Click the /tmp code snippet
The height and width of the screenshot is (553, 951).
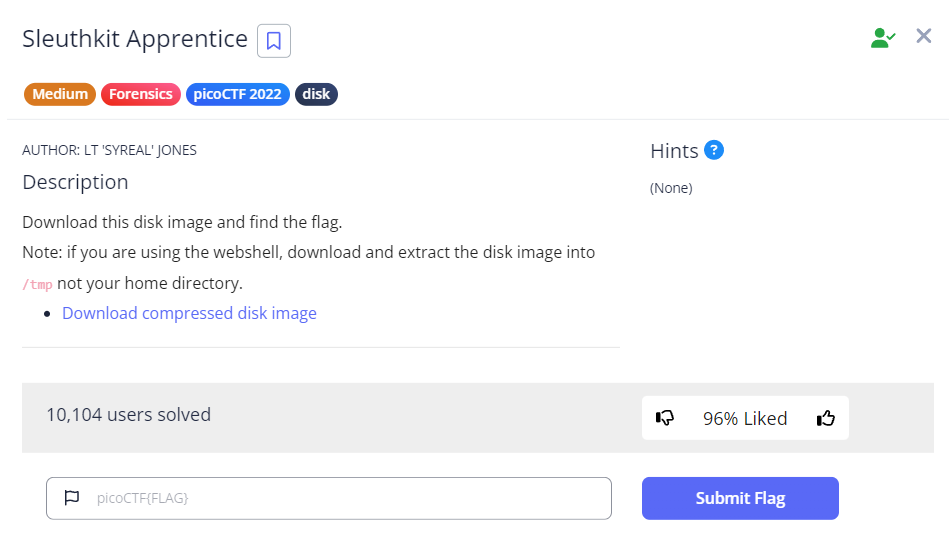coord(37,285)
